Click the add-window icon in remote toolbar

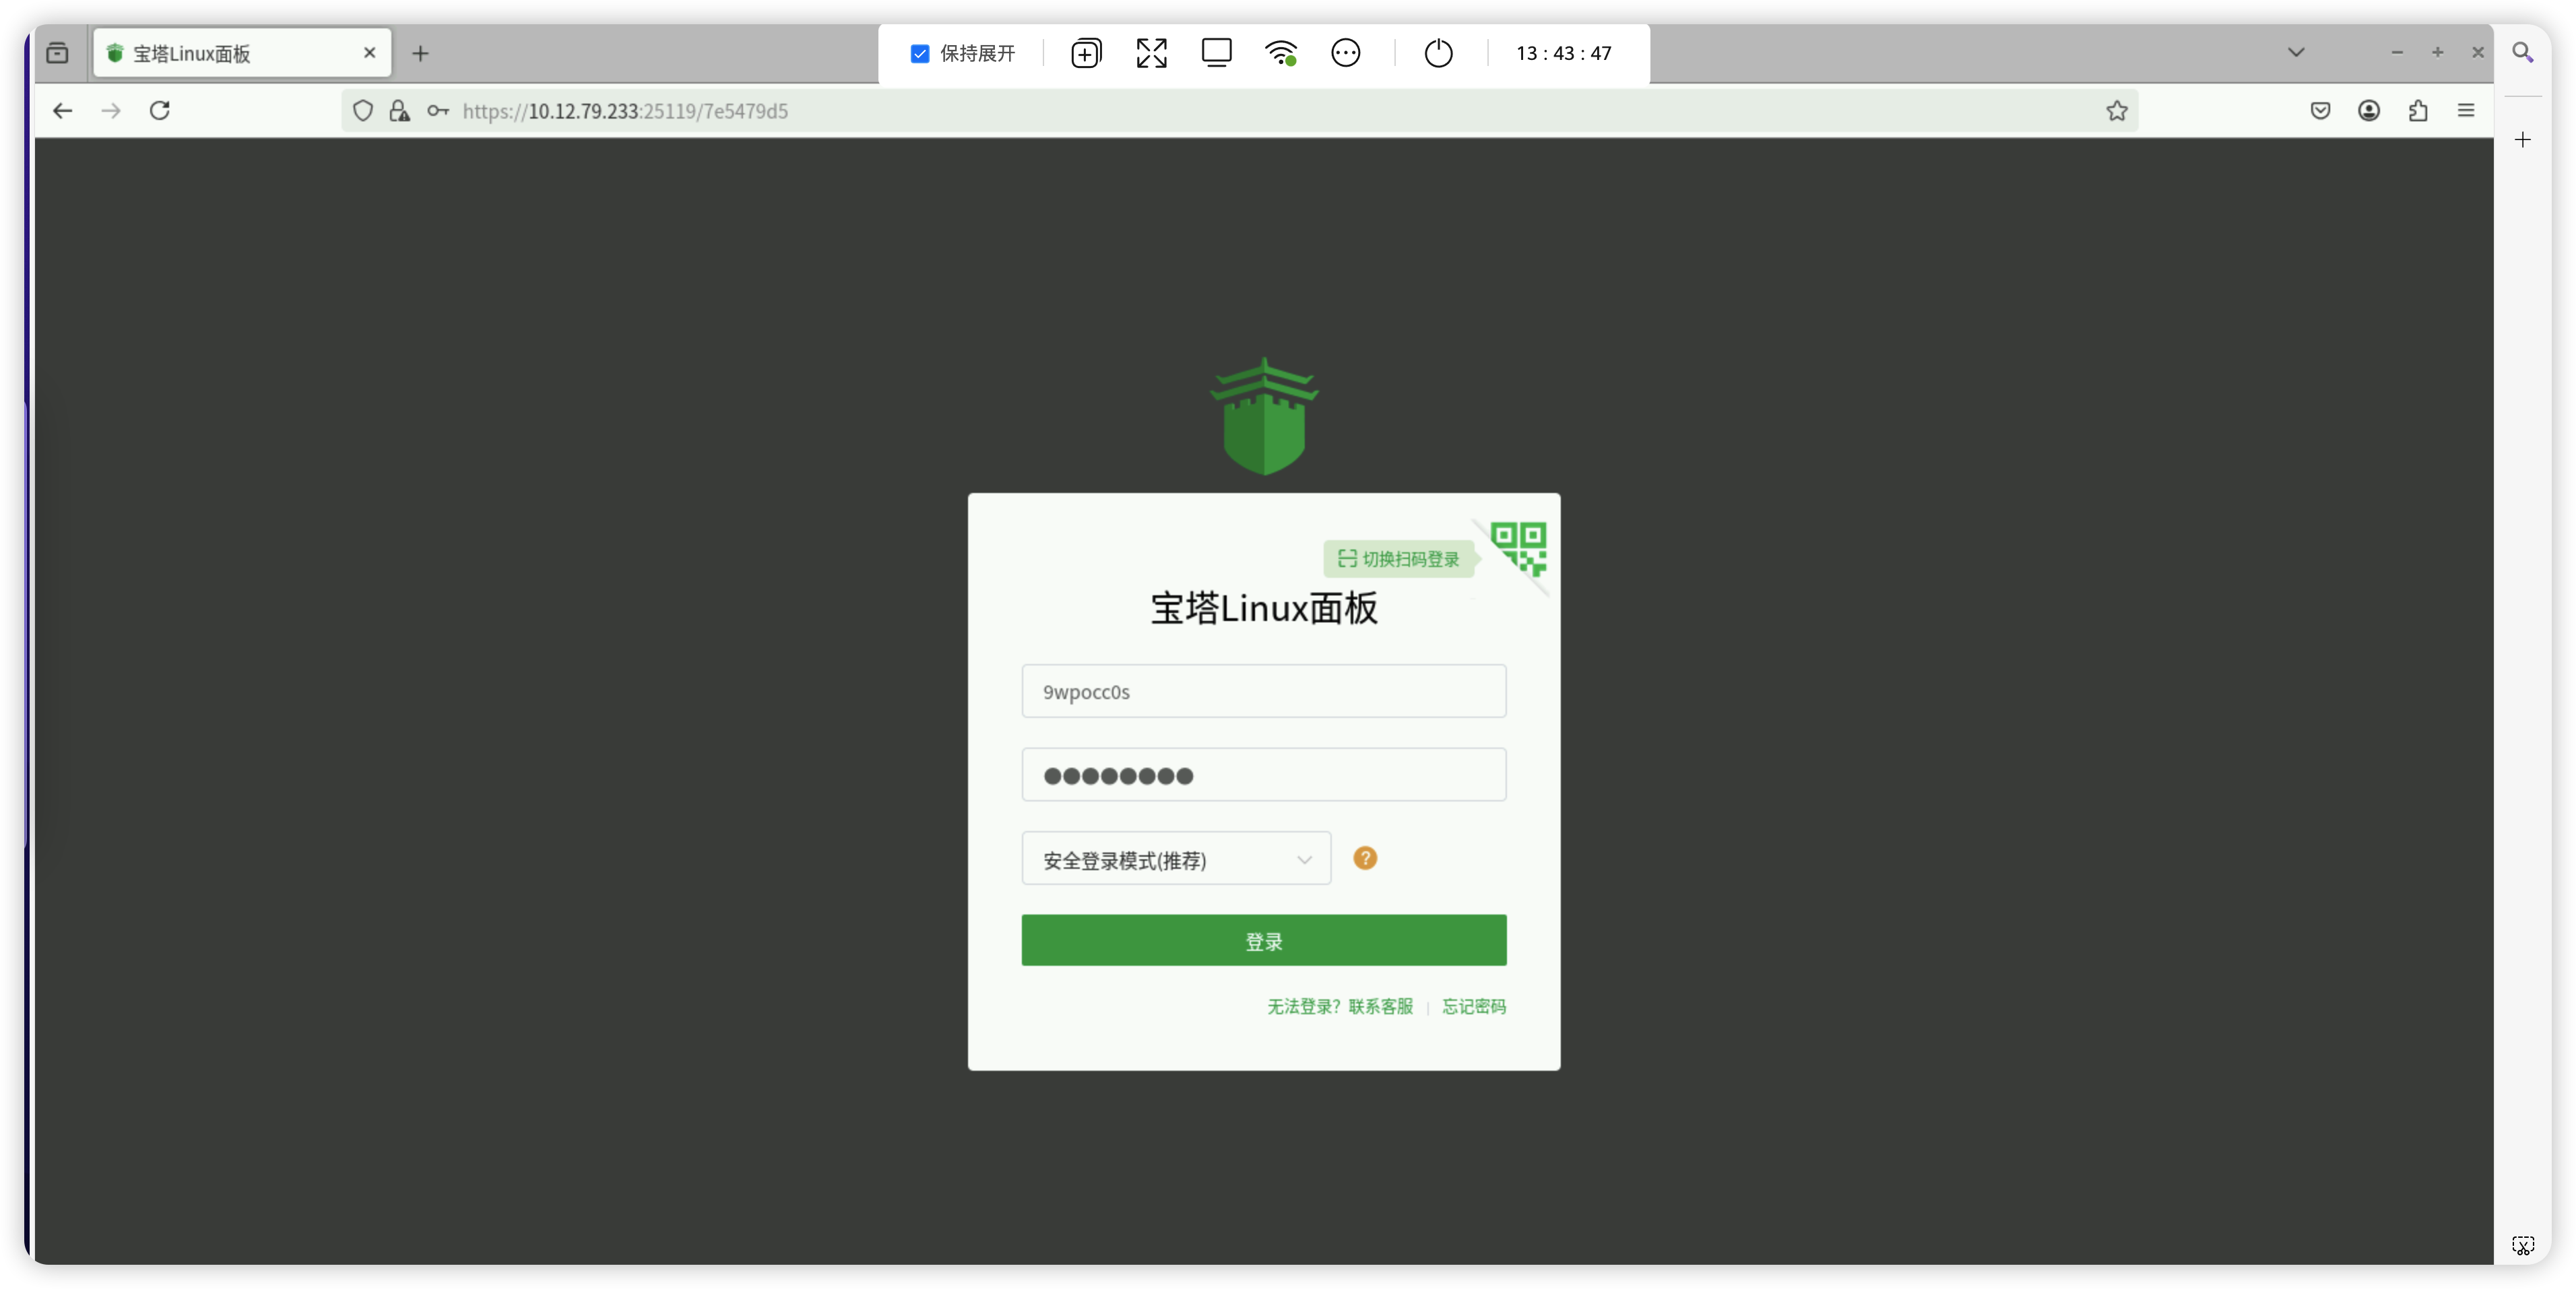1086,53
